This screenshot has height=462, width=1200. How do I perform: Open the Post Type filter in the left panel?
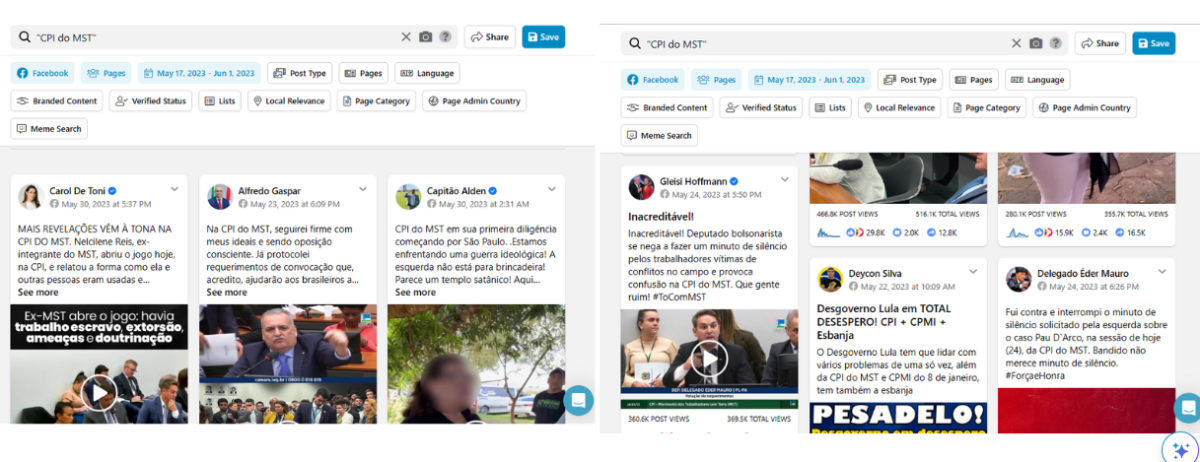click(299, 73)
